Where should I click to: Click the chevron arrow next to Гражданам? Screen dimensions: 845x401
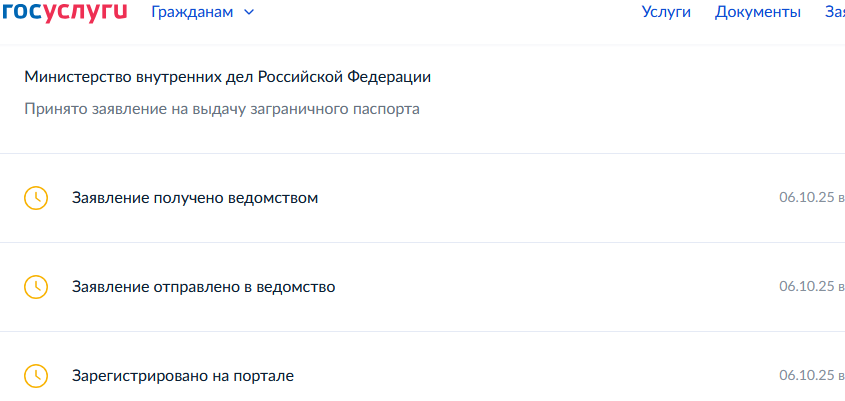tap(249, 12)
